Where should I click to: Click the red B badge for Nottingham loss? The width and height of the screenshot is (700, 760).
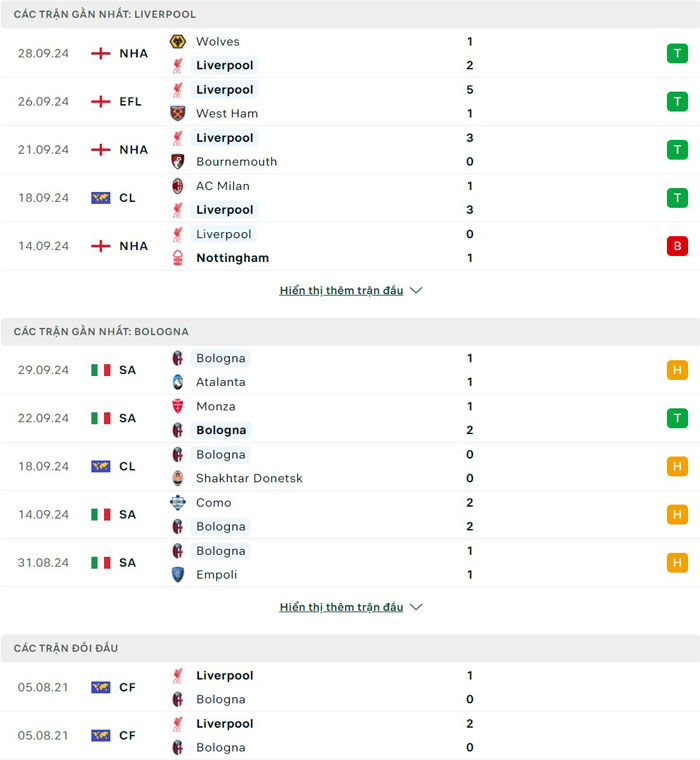(x=678, y=246)
